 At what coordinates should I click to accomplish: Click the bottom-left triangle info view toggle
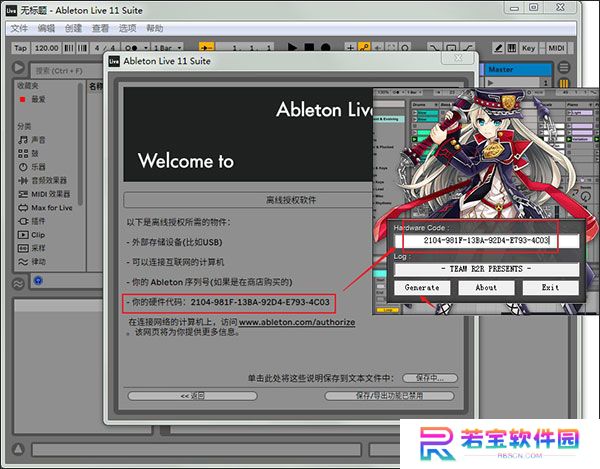pyautogui.click(x=18, y=449)
